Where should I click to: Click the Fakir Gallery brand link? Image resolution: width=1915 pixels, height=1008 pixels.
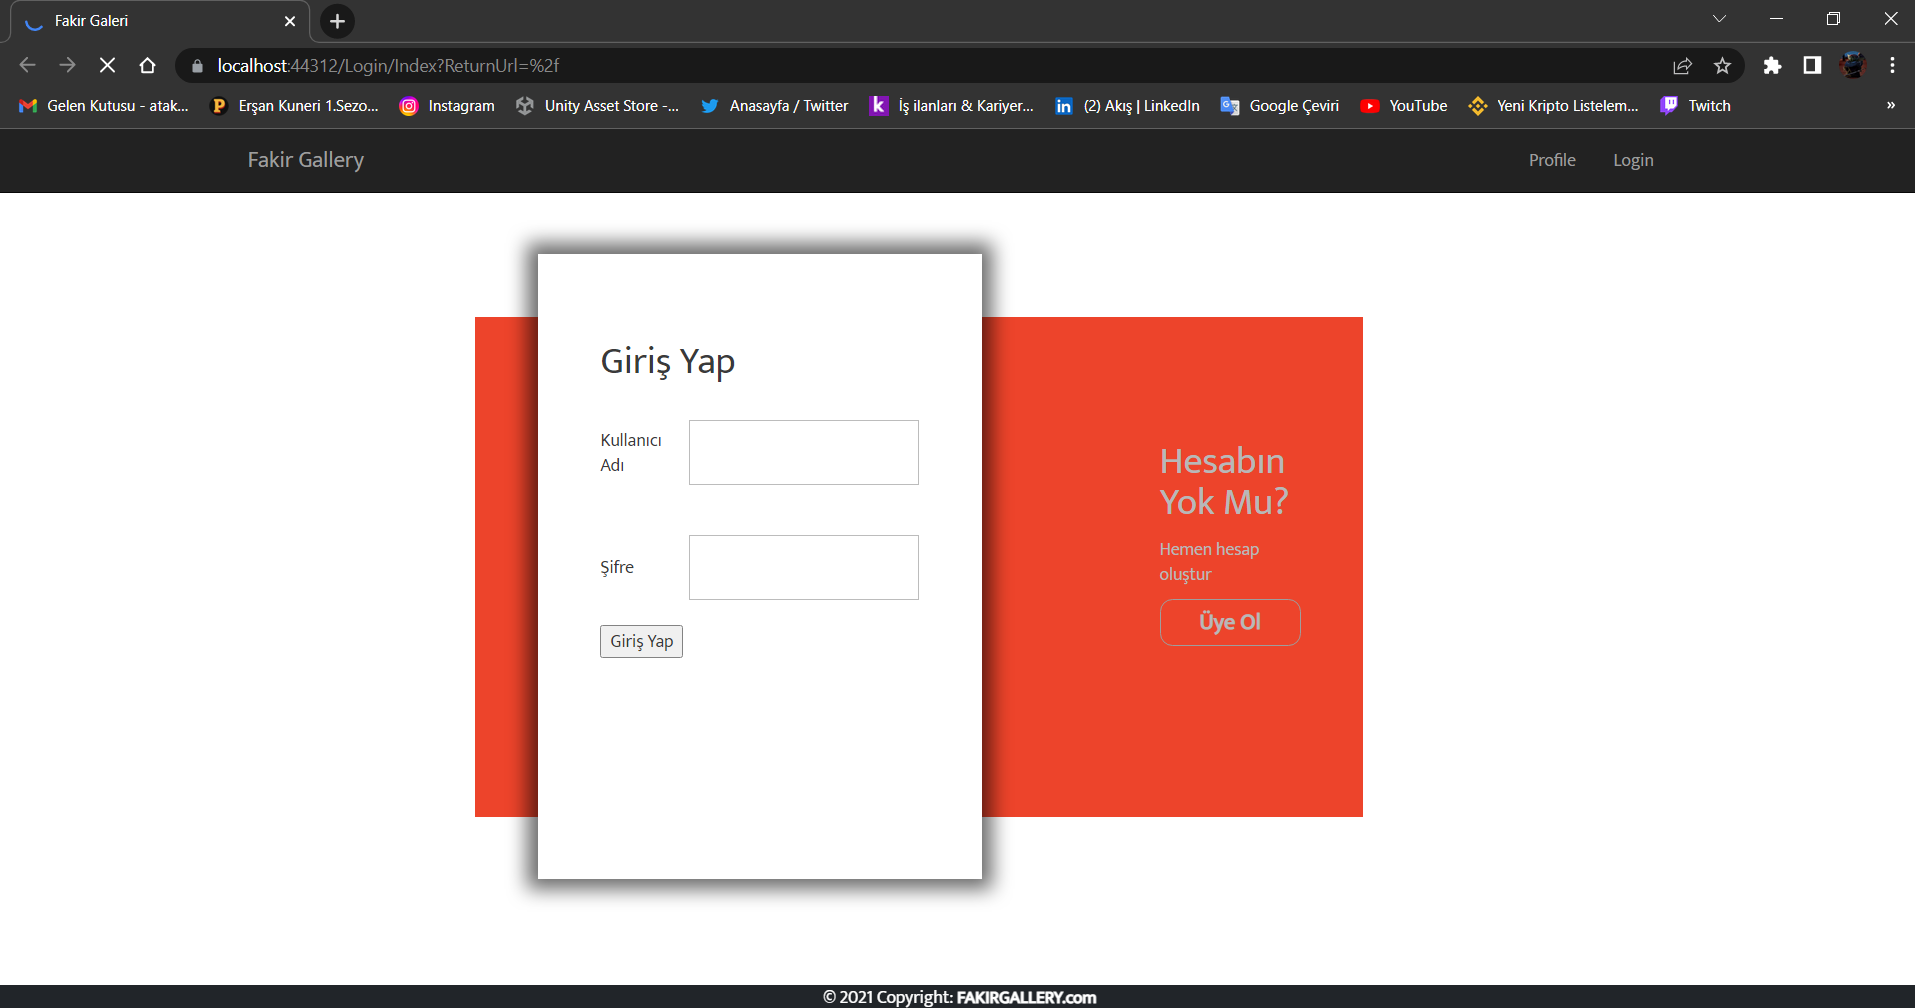point(306,160)
